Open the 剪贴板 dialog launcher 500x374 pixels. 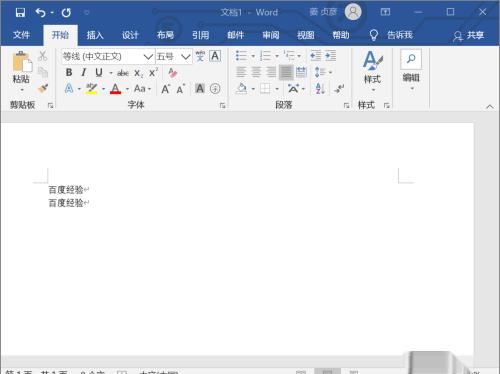[50, 105]
